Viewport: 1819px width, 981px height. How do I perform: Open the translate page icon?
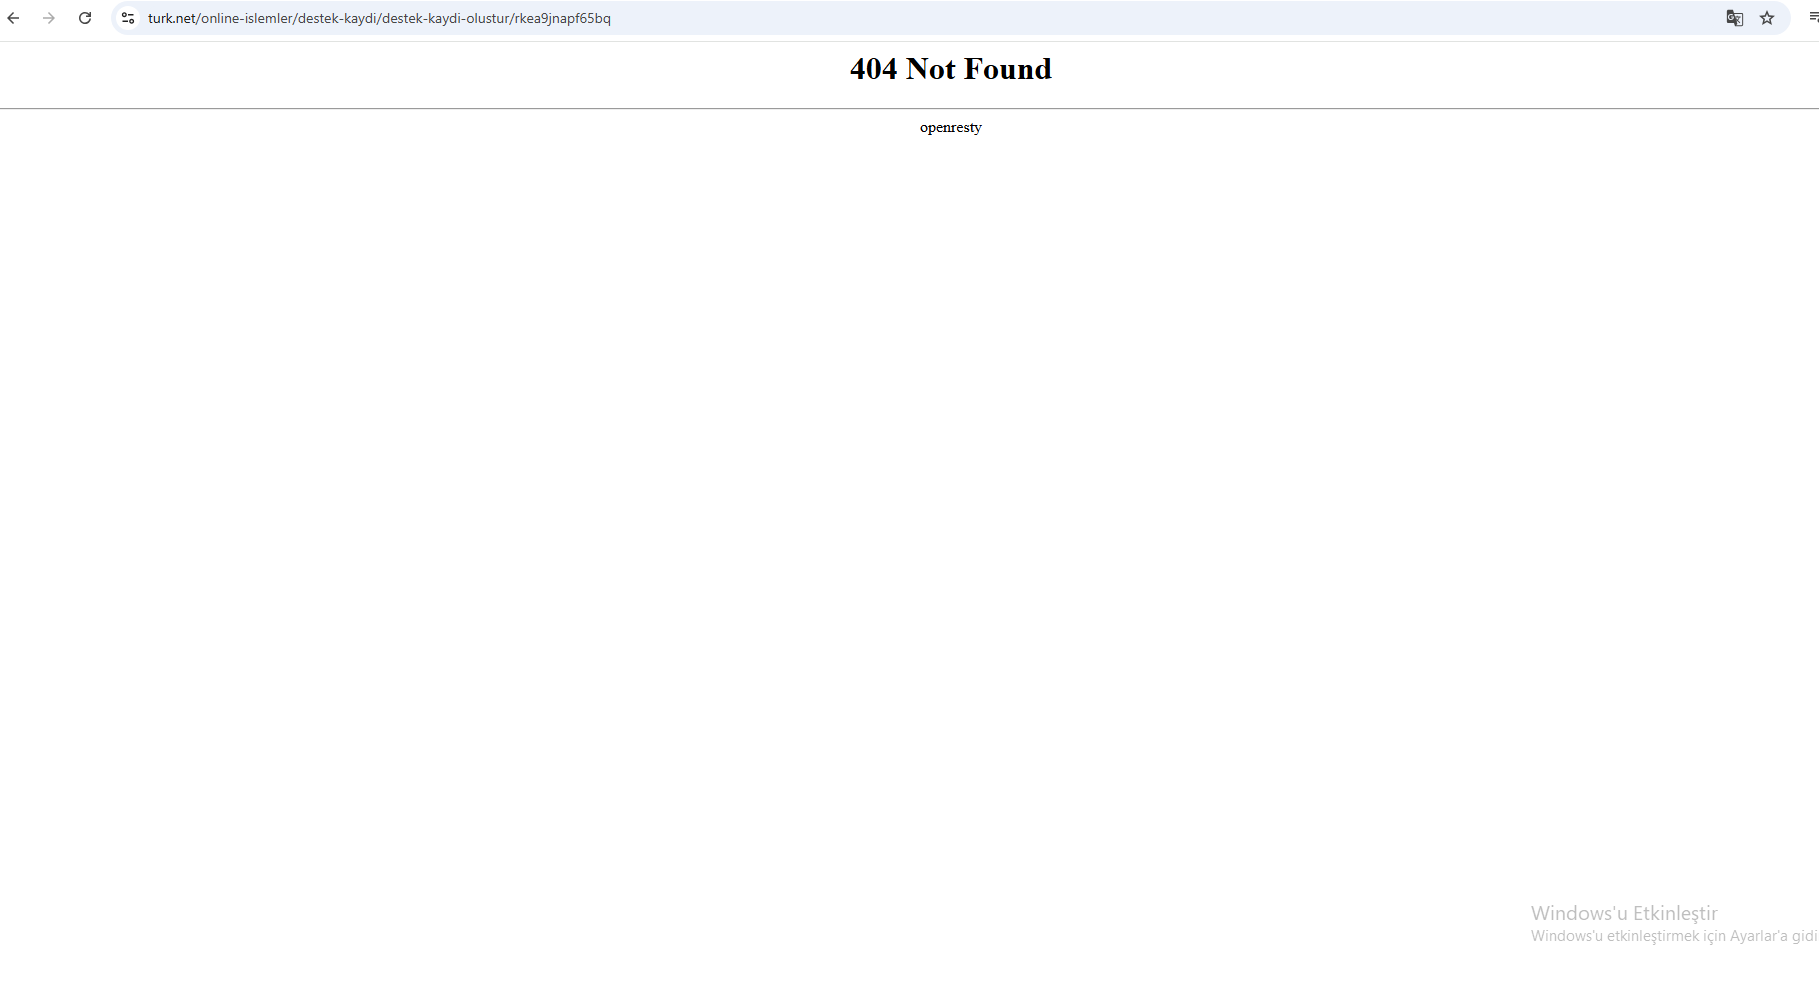pyautogui.click(x=1735, y=18)
